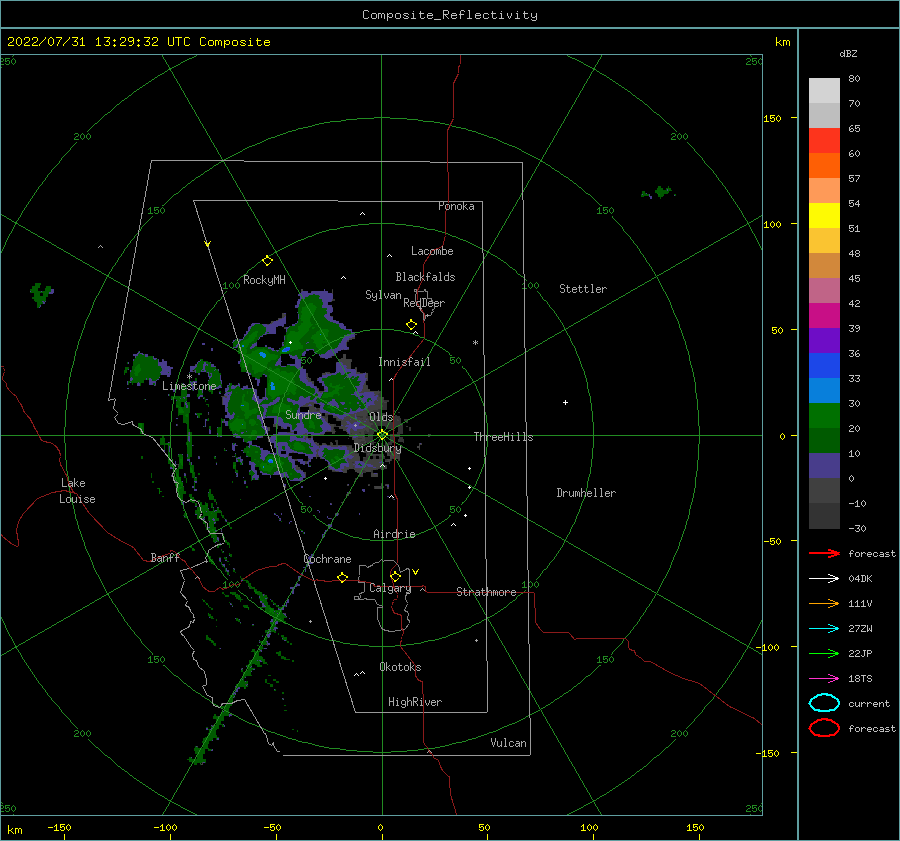Click the Drumheller label

pos(586,493)
